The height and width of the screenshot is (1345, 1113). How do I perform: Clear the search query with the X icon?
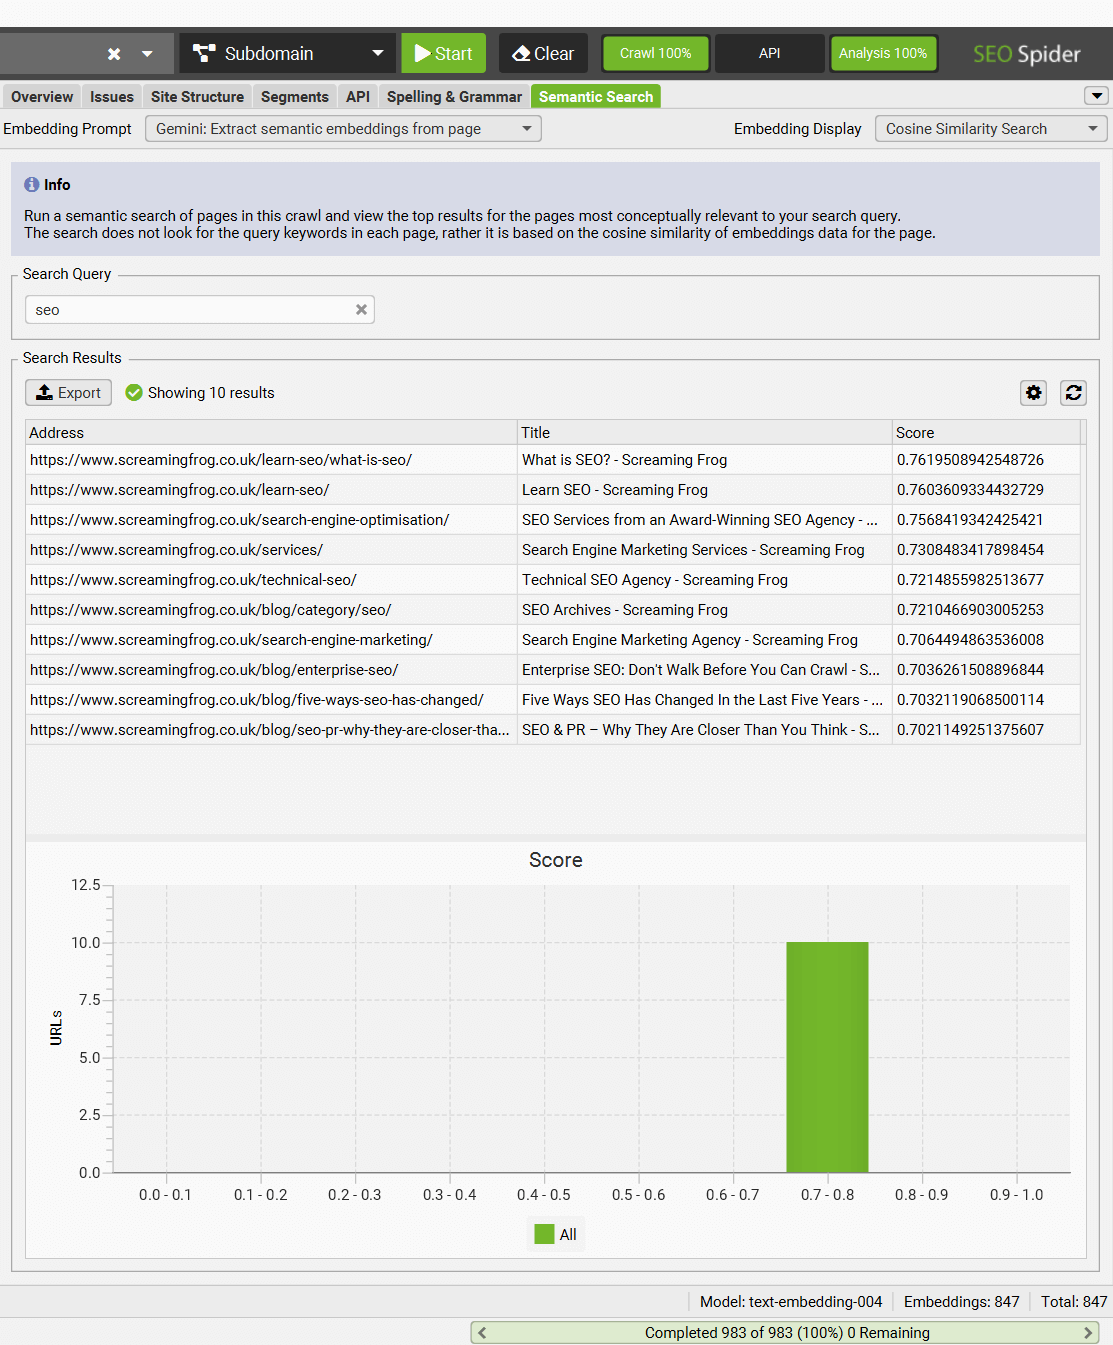361,310
